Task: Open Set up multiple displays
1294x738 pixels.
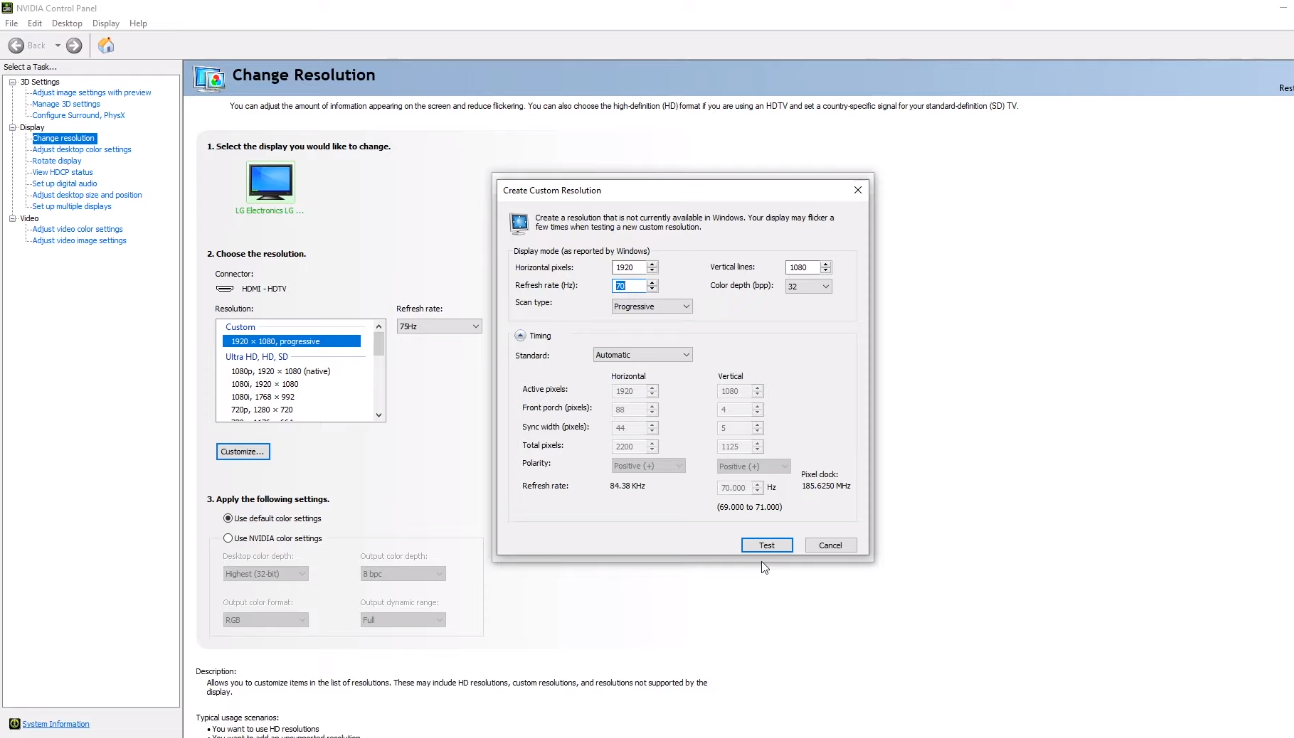Action: coord(72,206)
